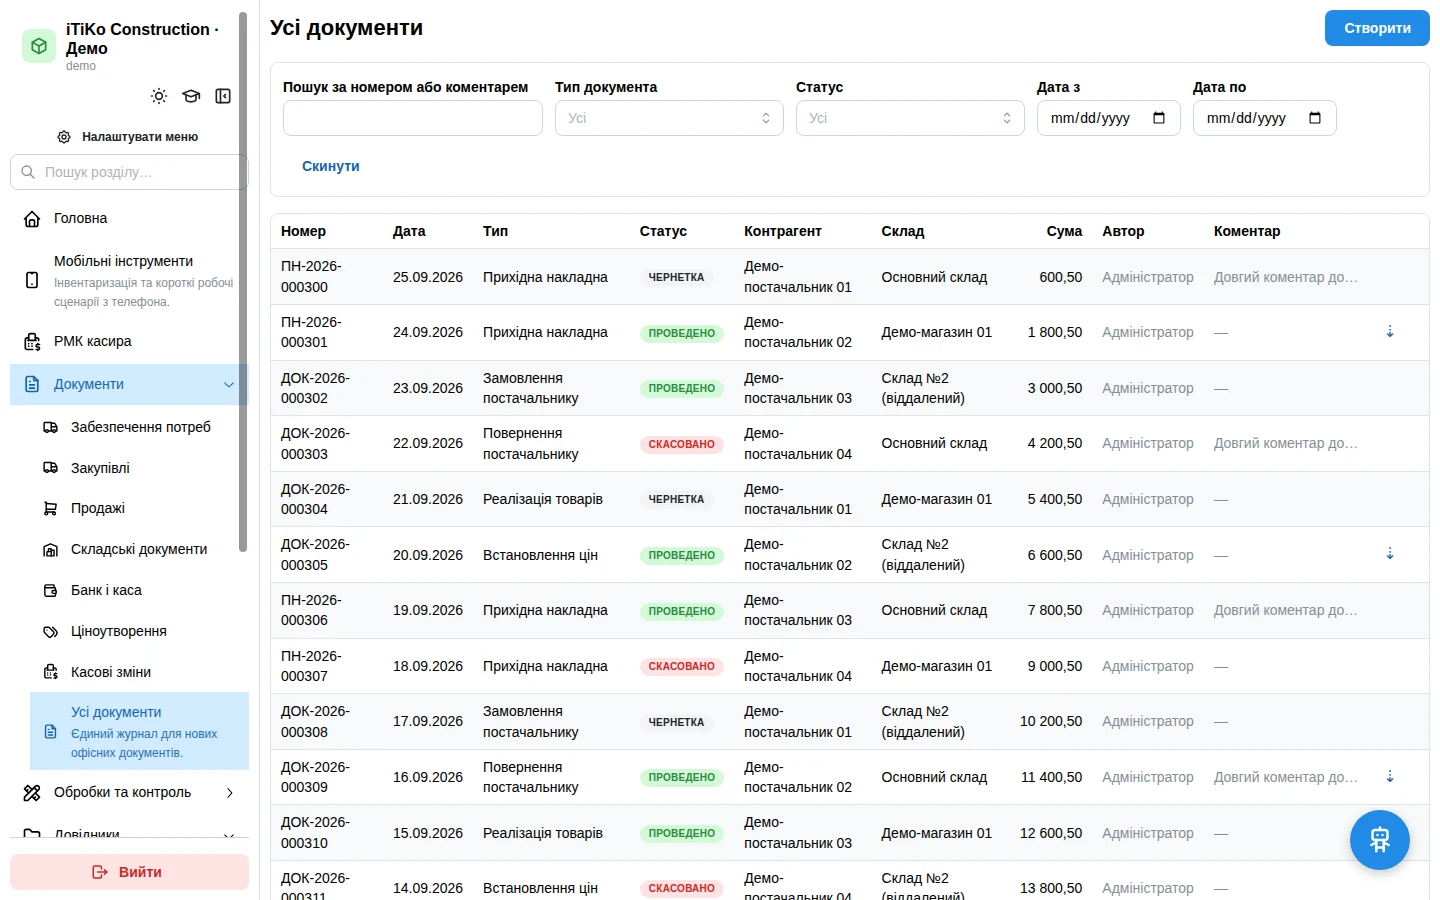Click the ЧЕРНЕТКА status badge in row ПН-2026-000300

(676, 277)
